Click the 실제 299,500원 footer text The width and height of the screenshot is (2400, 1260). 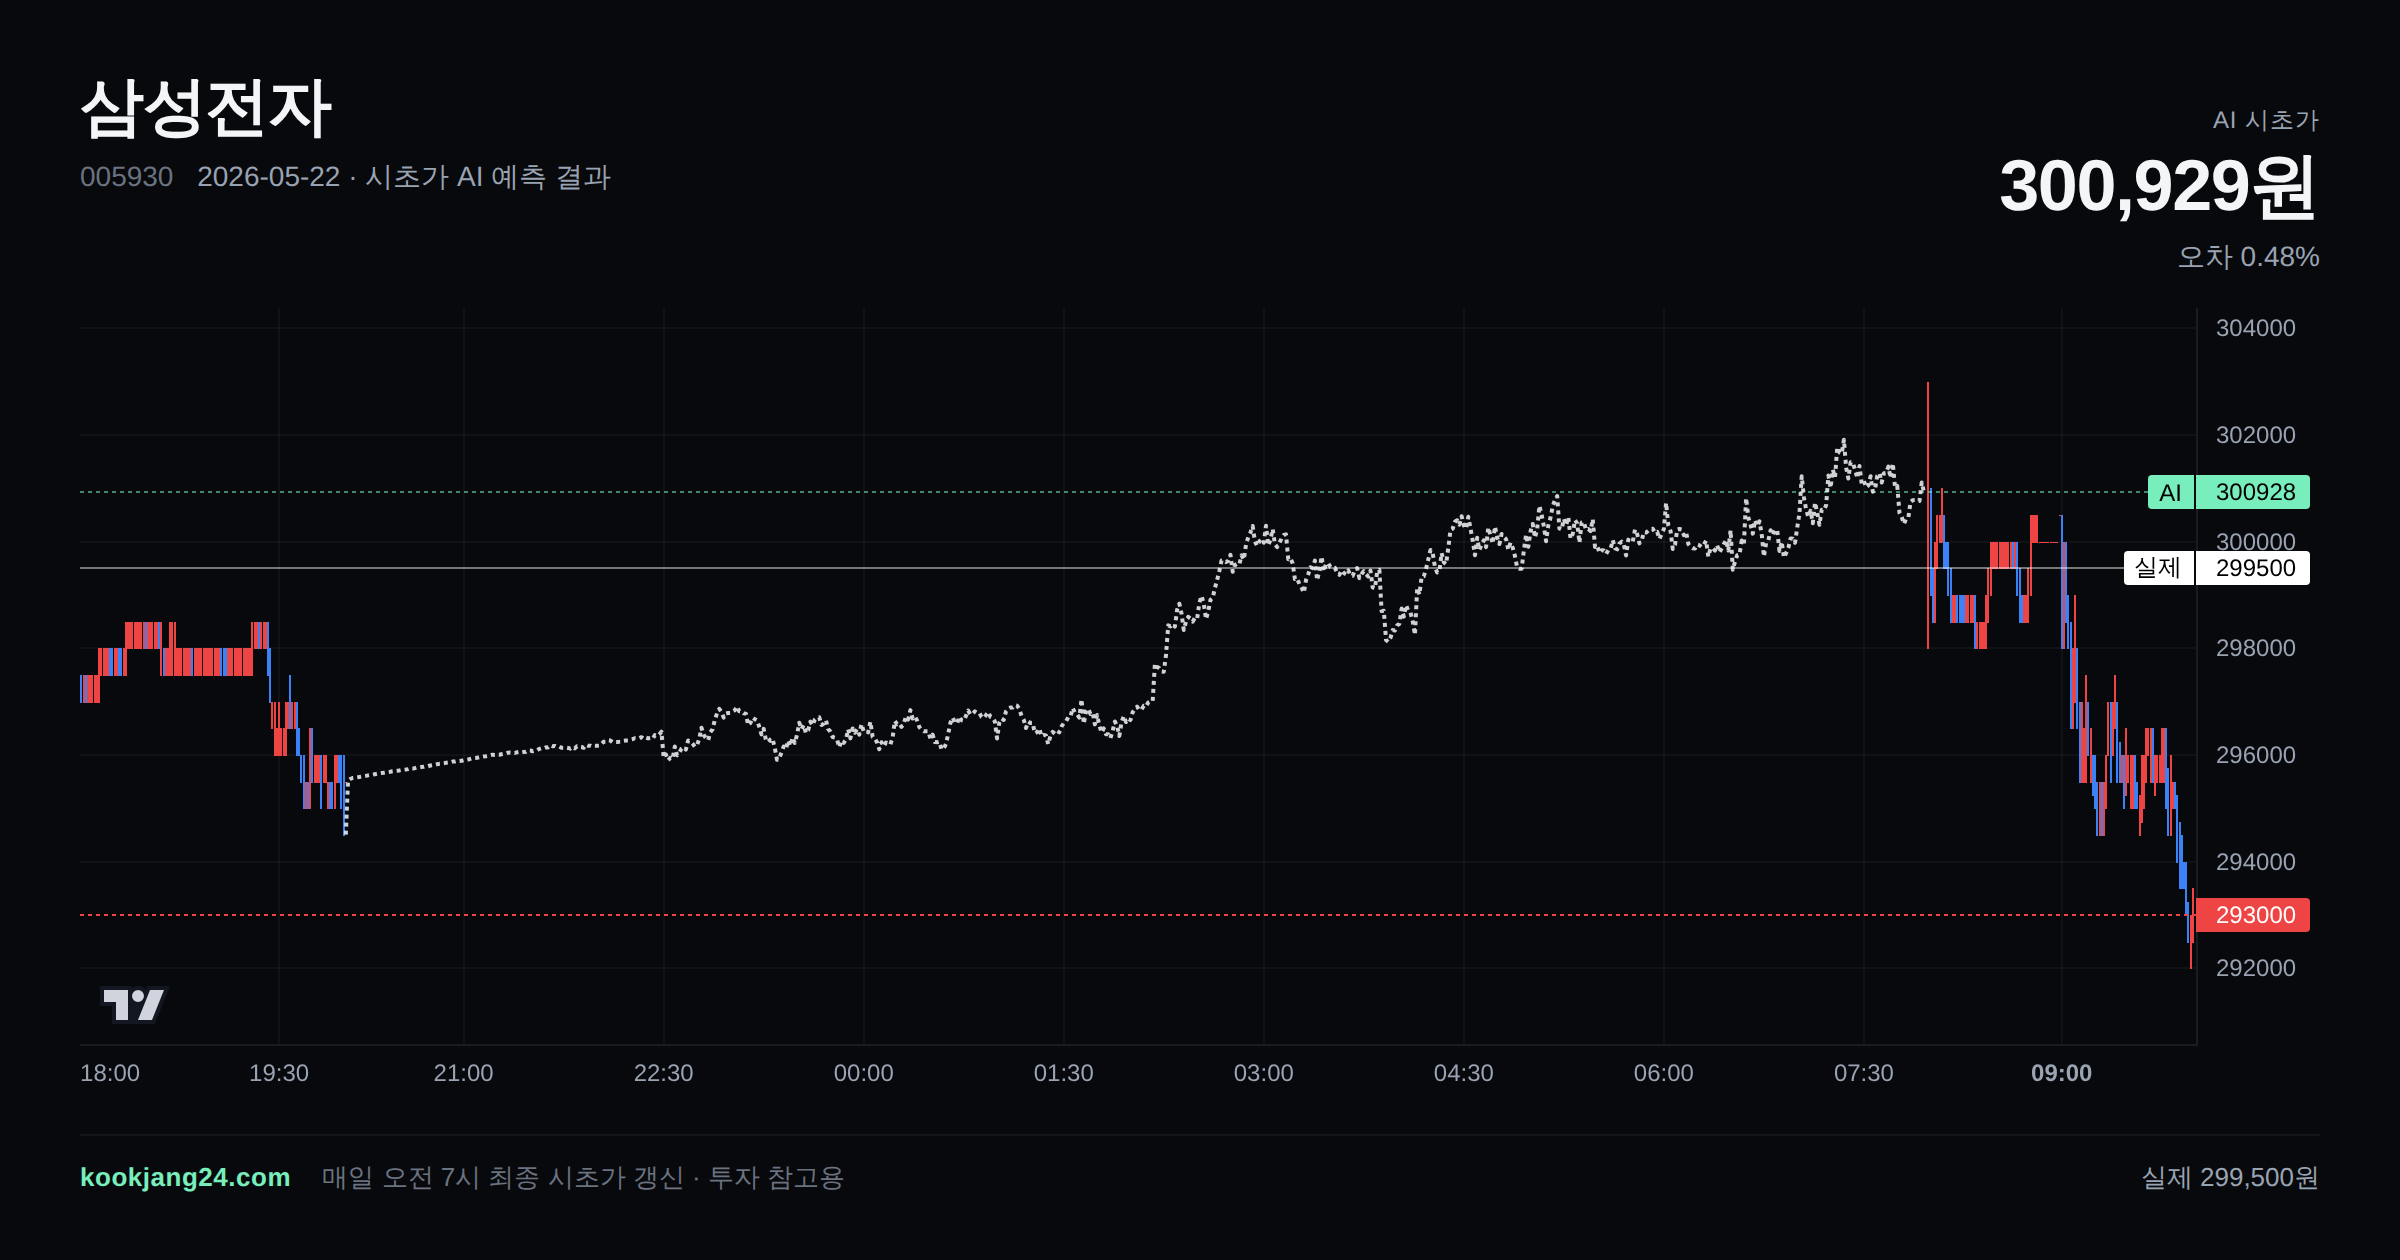2230,1177
